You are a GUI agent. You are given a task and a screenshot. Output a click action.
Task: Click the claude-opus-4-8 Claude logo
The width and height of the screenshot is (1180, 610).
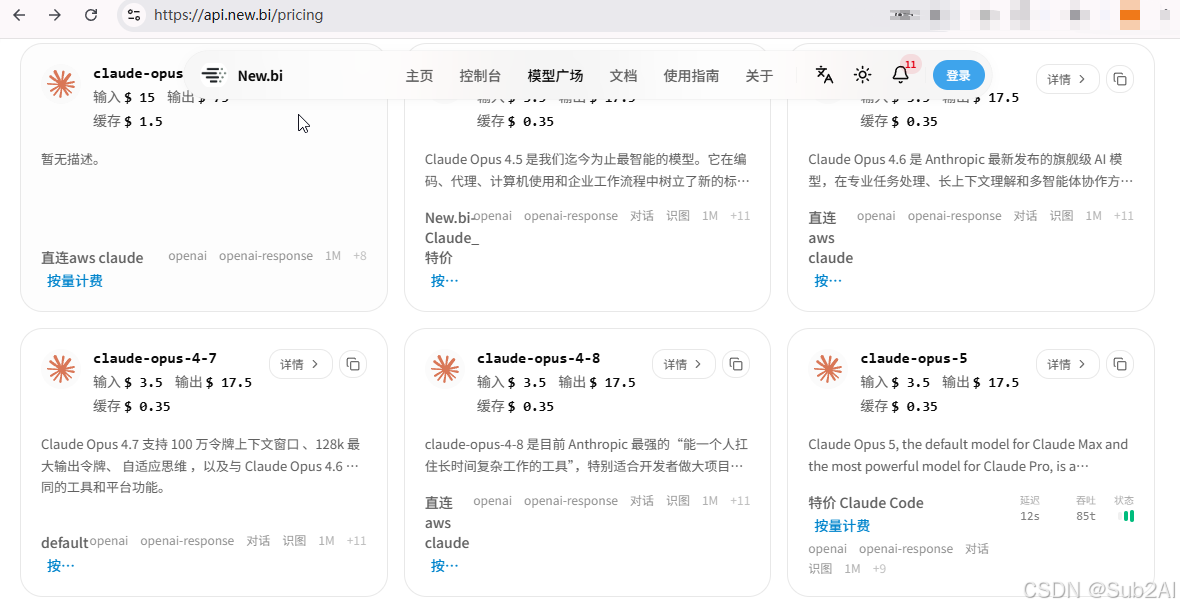(445, 369)
